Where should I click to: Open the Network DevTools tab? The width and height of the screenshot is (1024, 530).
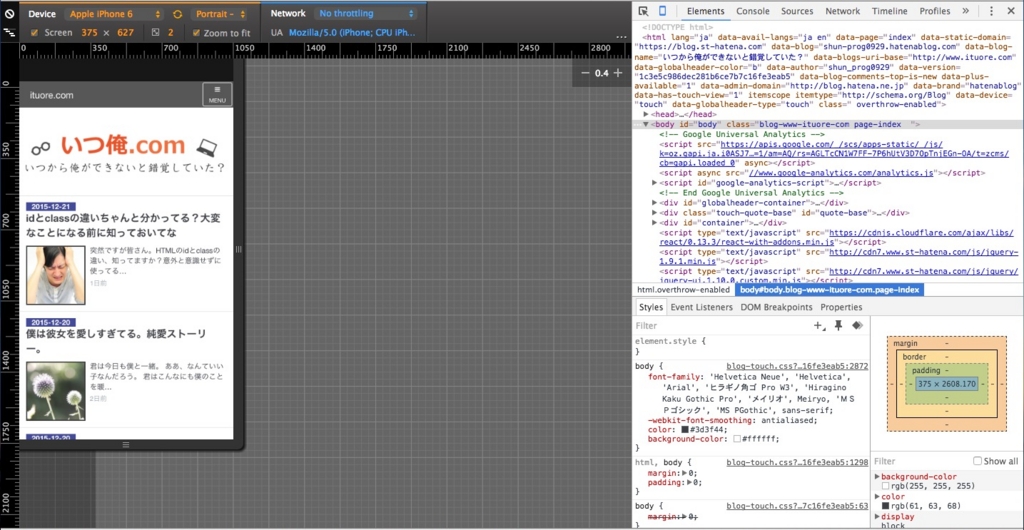pyautogui.click(x=842, y=11)
